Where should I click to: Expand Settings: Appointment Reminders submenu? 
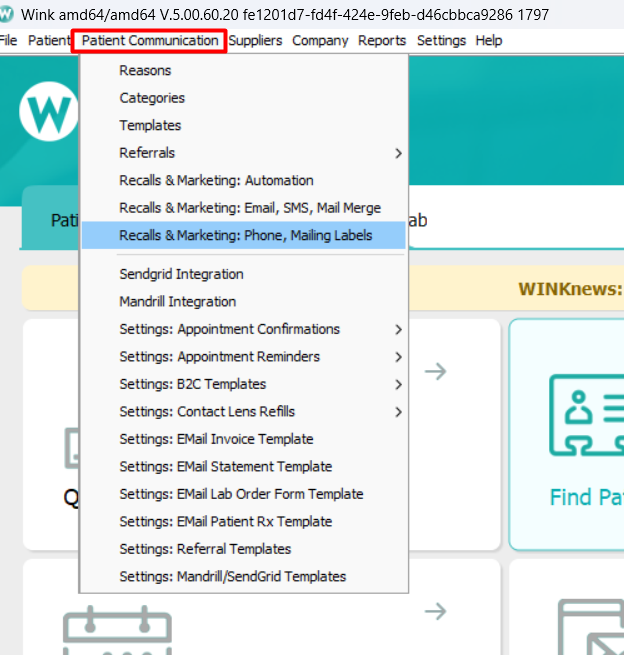tap(244, 357)
